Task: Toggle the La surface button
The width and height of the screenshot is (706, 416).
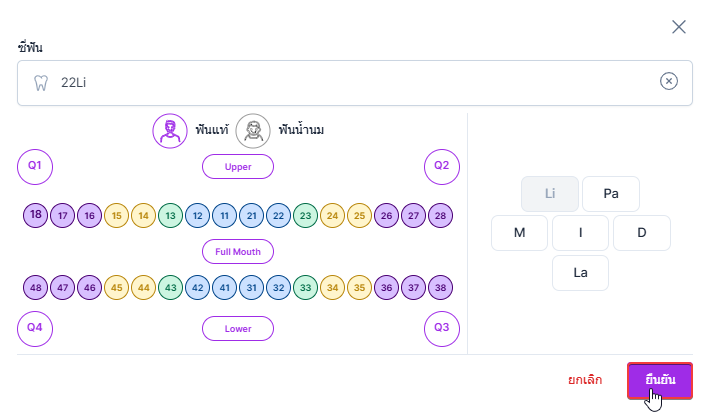Action: 580,272
